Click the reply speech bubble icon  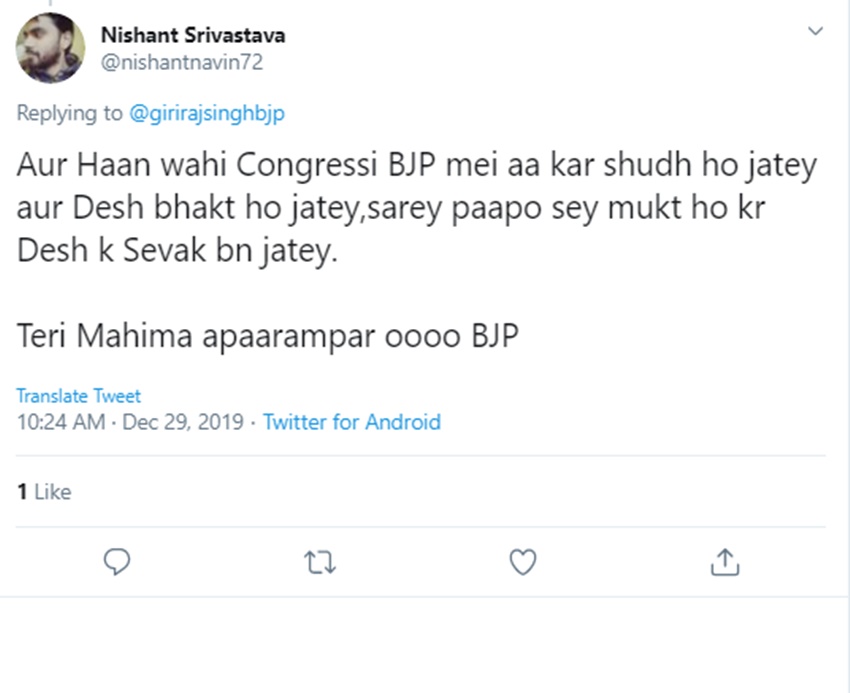point(118,563)
